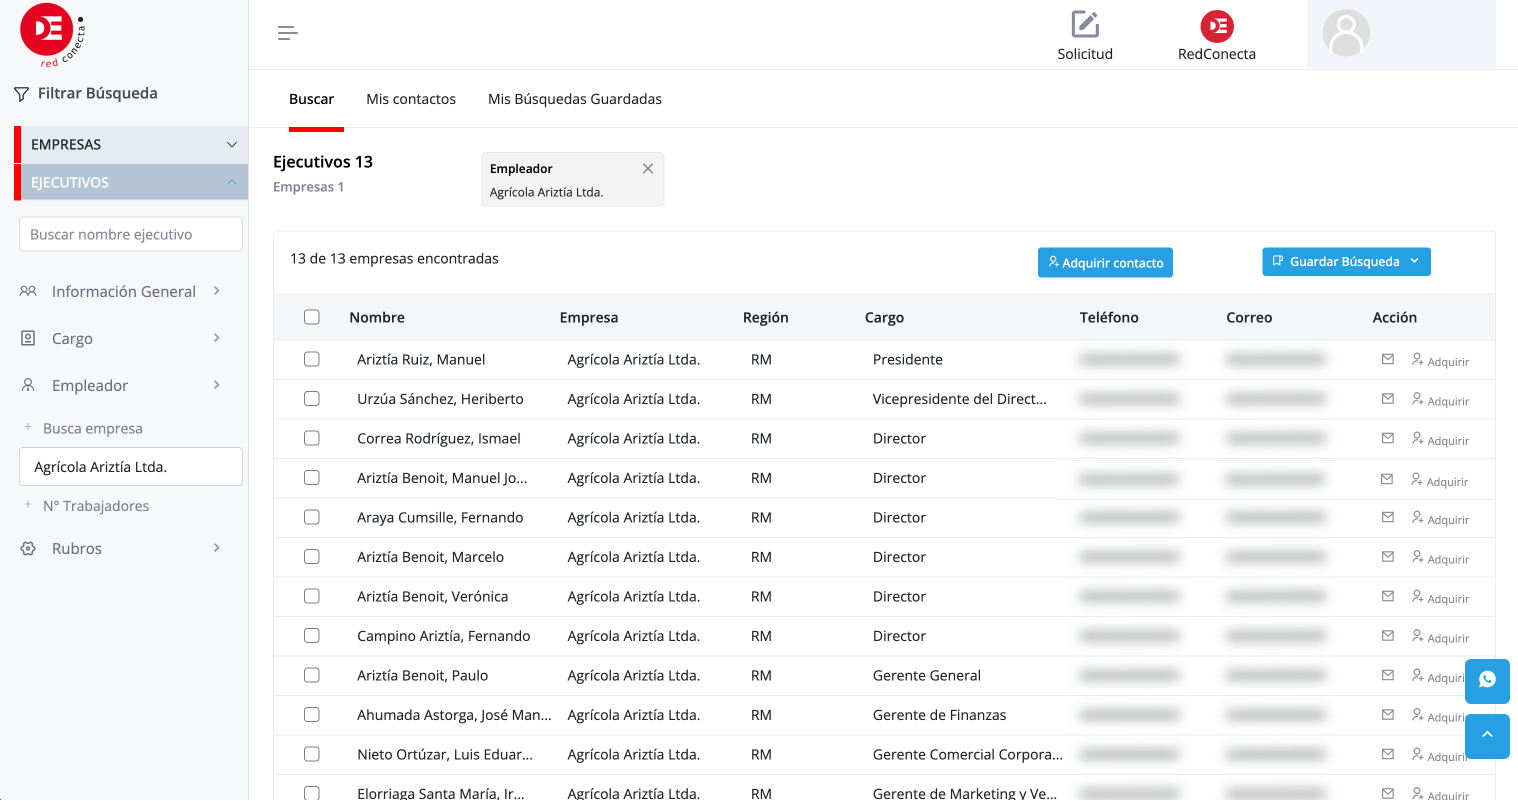1518x801 pixels.
Task: Open the Solicitud menu item label
Action: click(1085, 54)
